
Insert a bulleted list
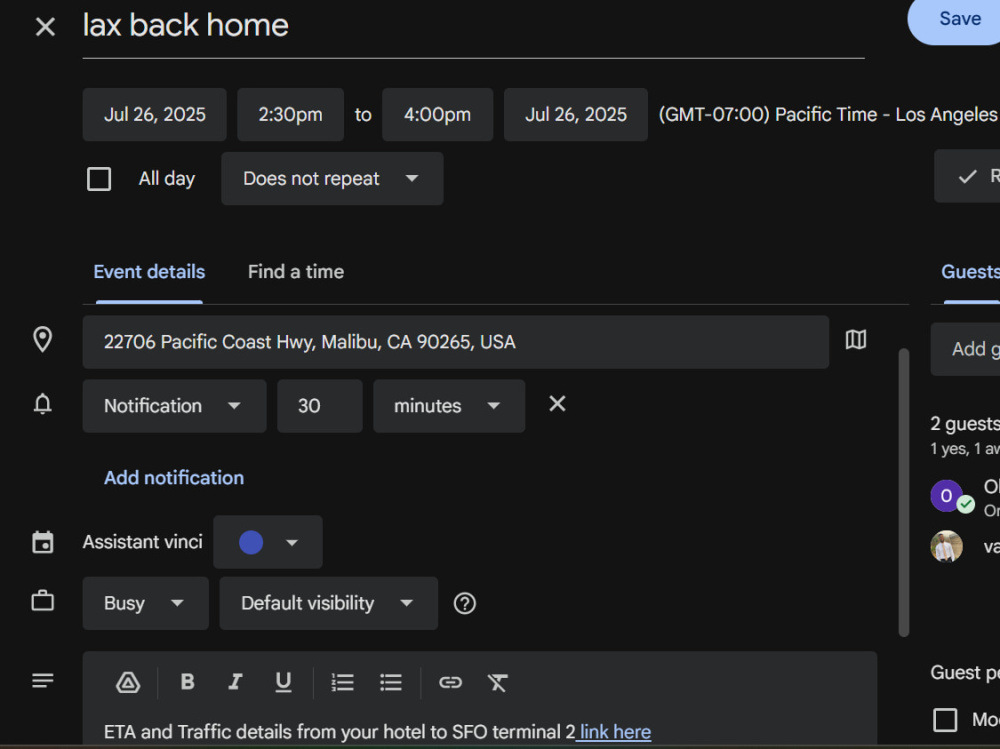pyautogui.click(x=391, y=683)
